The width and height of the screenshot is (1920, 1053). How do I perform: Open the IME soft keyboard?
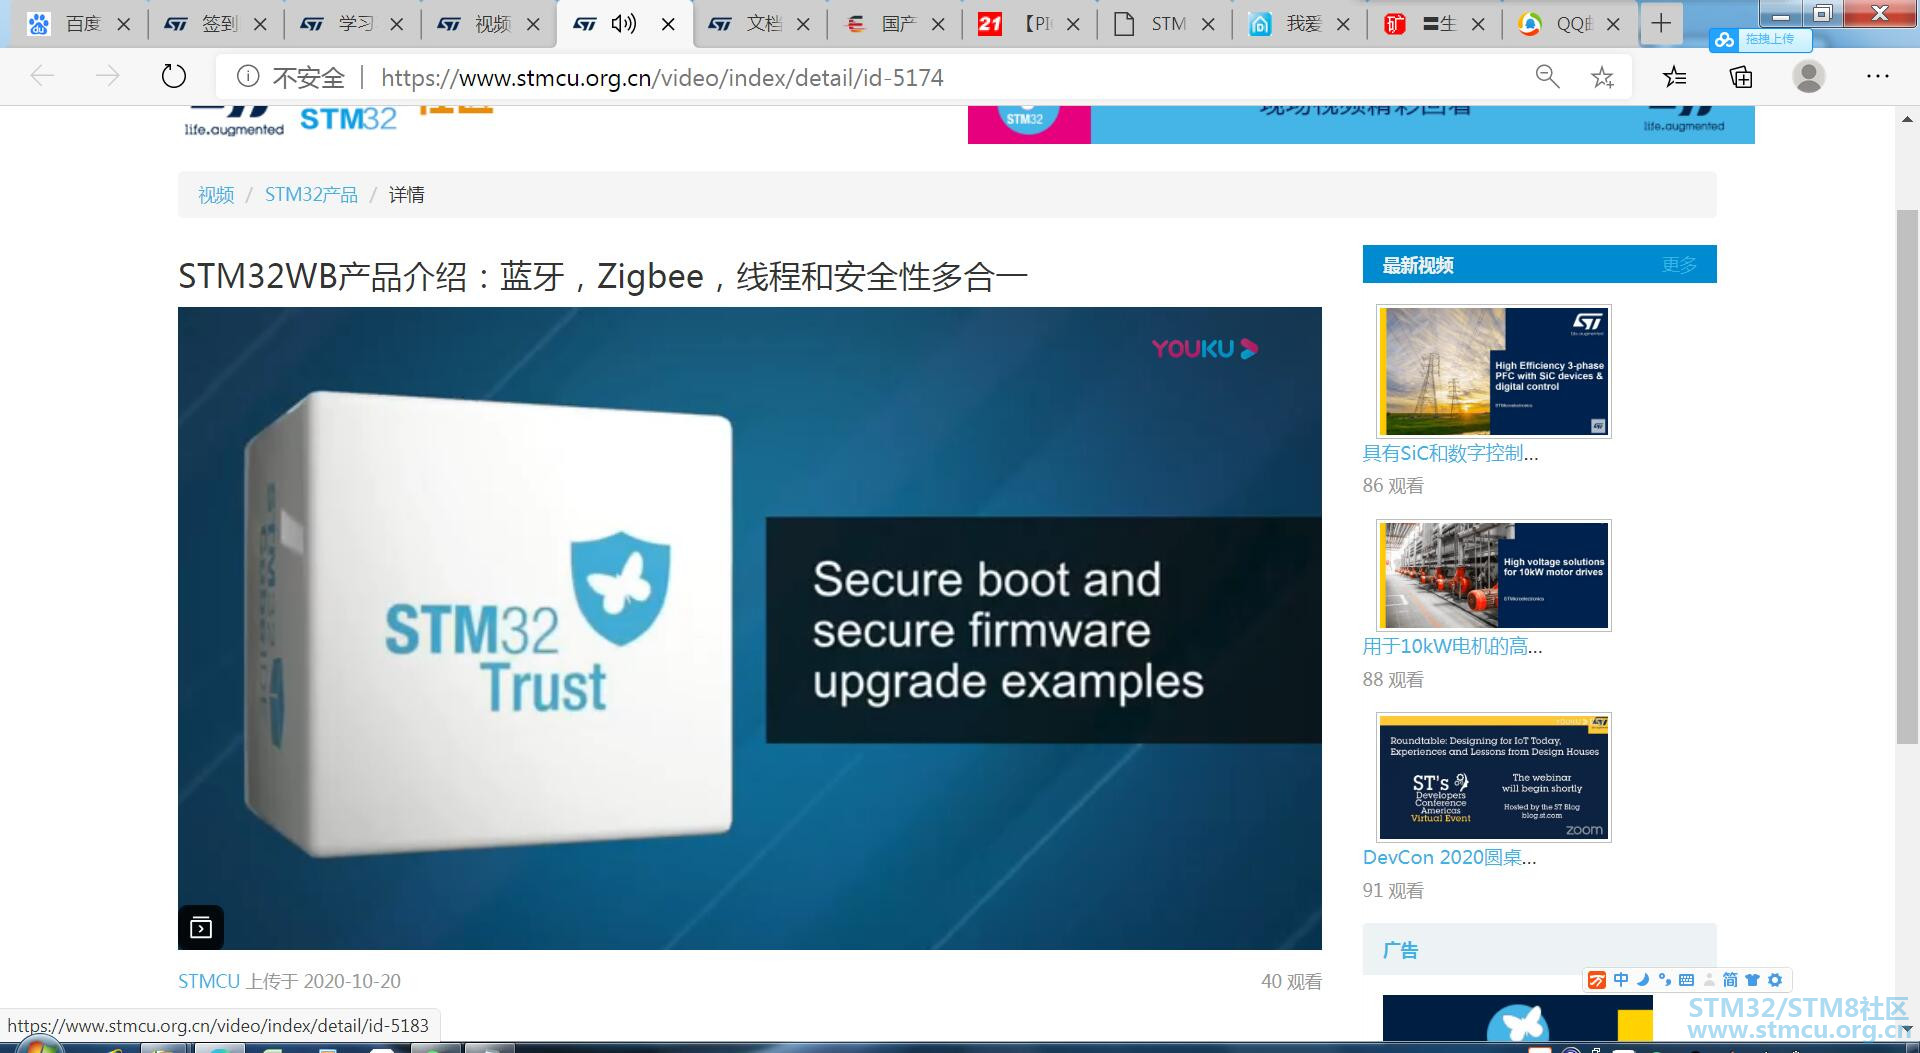coord(1686,980)
